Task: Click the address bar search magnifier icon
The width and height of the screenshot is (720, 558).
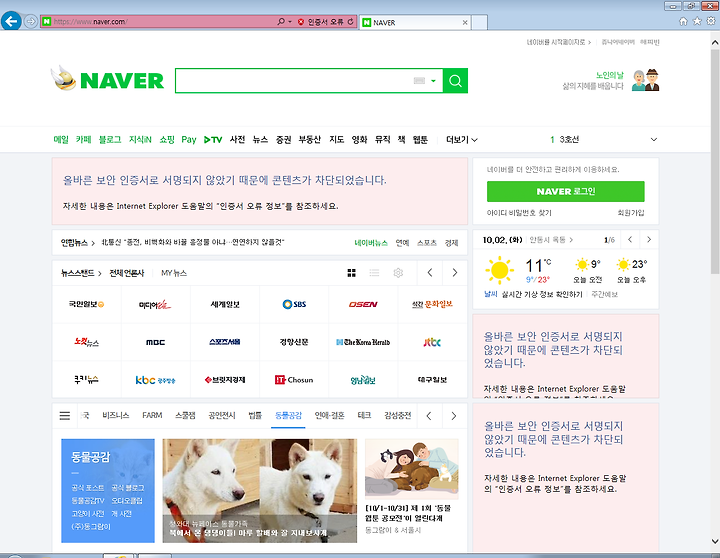Action: pos(281,22)
